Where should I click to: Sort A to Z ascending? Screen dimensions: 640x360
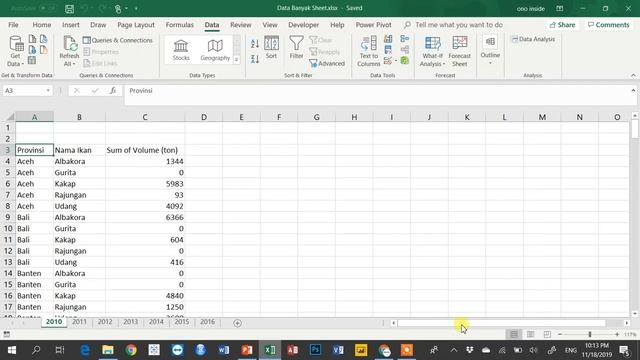click(x=255, y=43)
